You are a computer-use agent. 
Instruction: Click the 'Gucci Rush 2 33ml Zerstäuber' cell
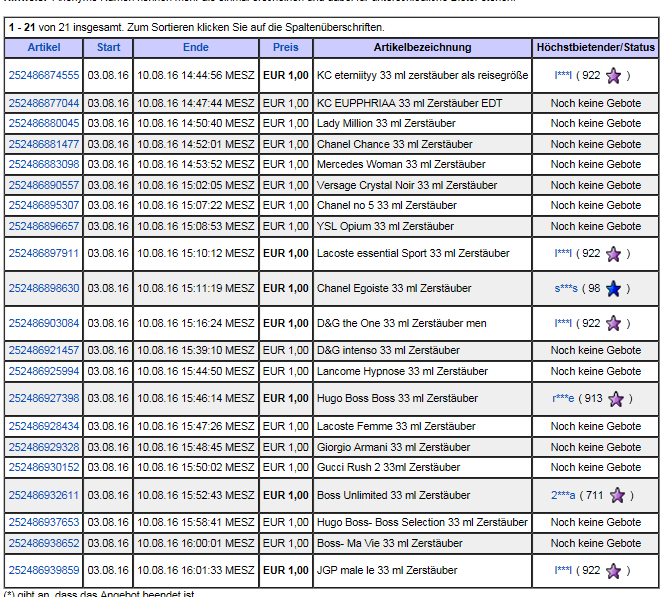tap(422, 468)
